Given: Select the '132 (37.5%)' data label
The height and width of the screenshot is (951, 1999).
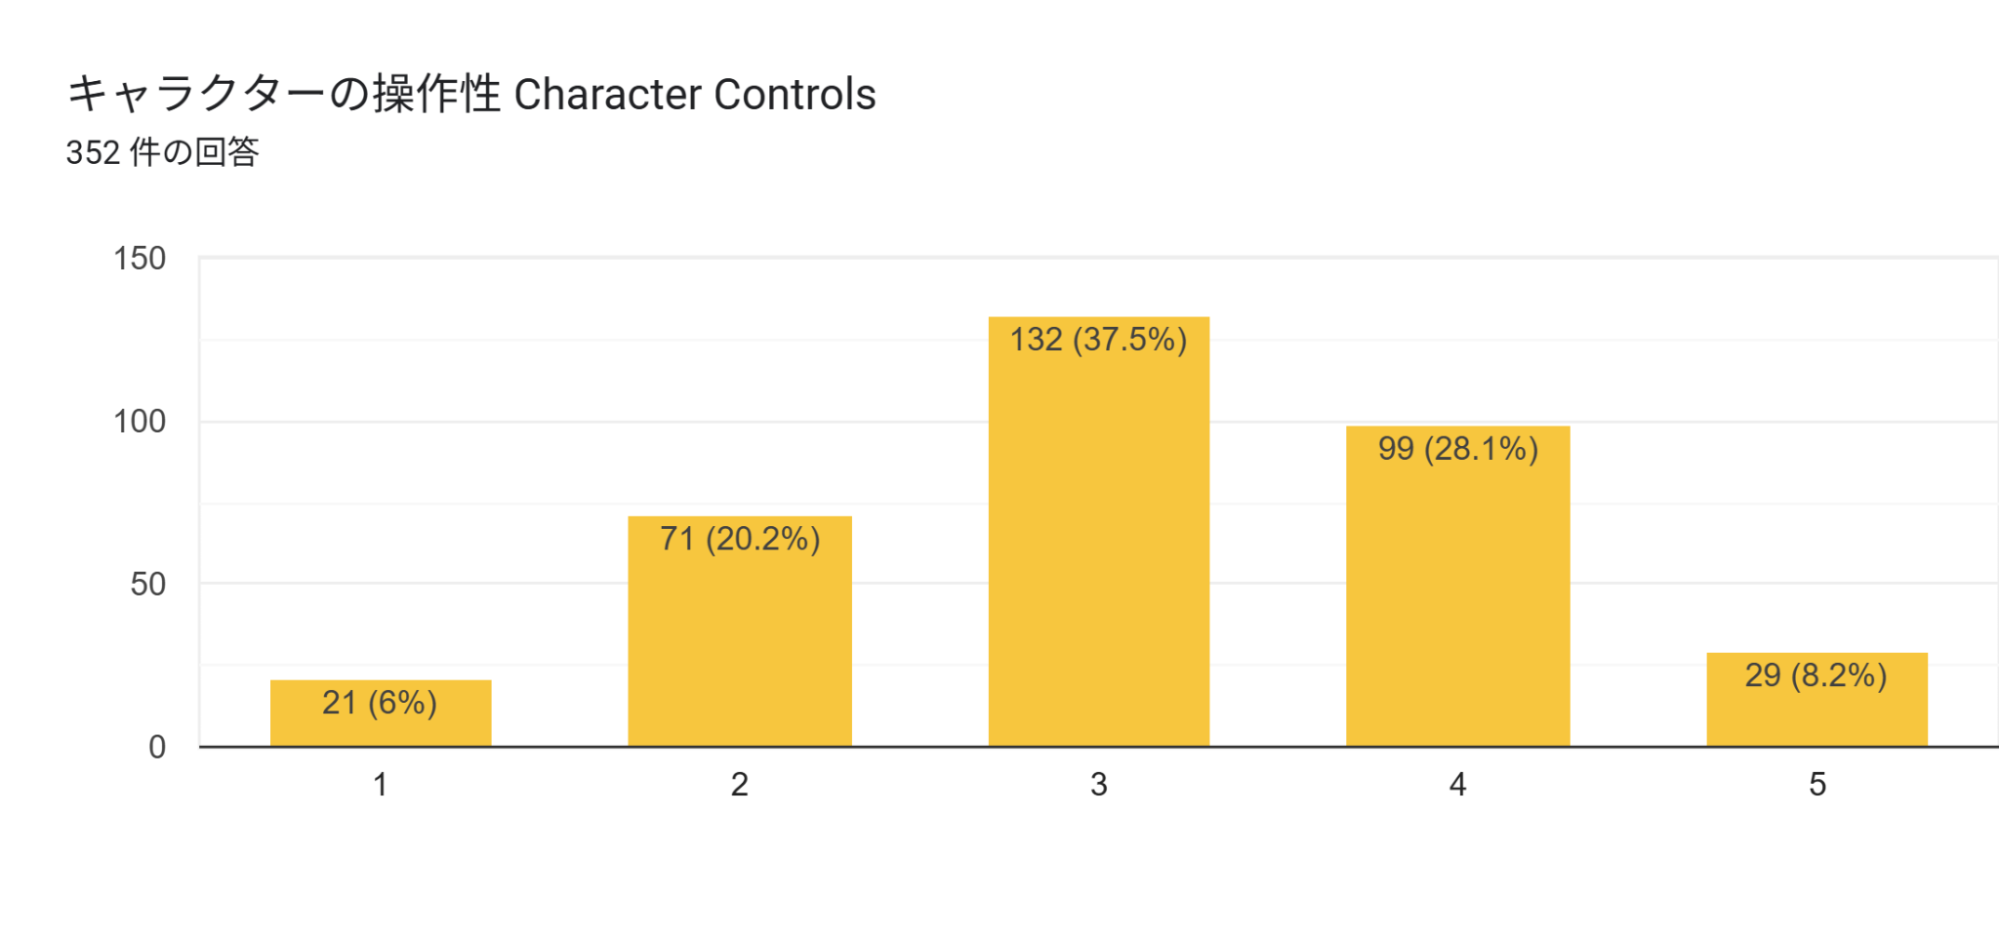Looking at the screenshot, I should (1098, 340).
